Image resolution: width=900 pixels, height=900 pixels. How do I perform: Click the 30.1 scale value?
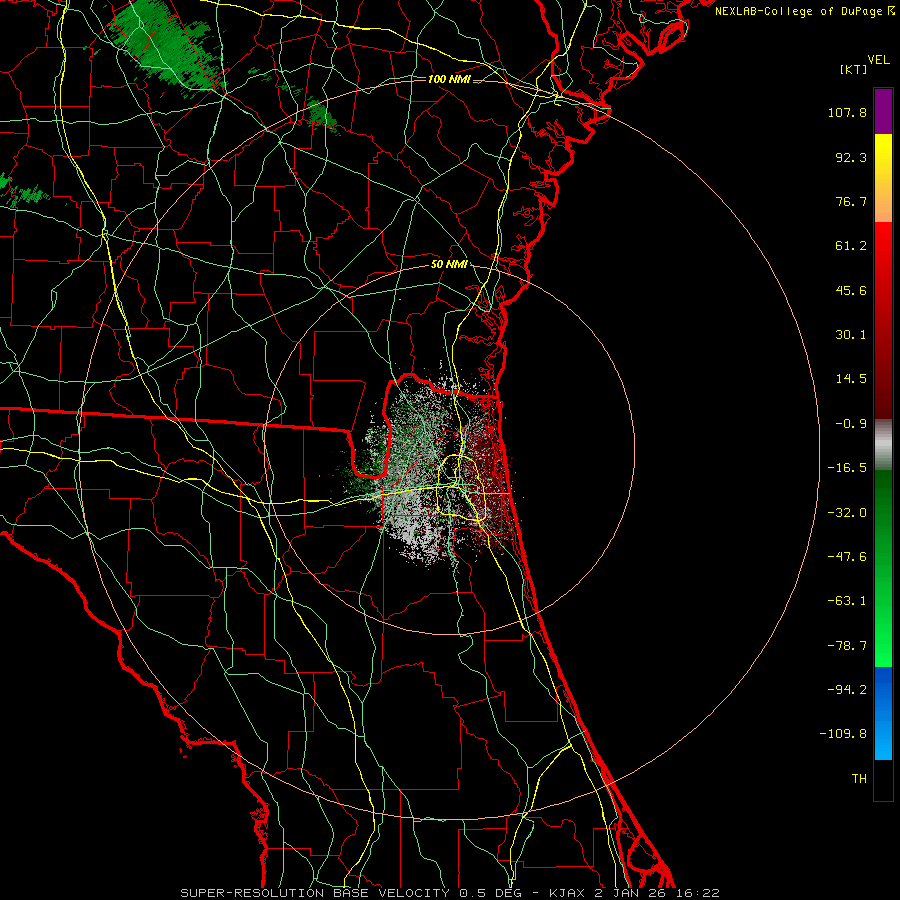click(851, 335)
